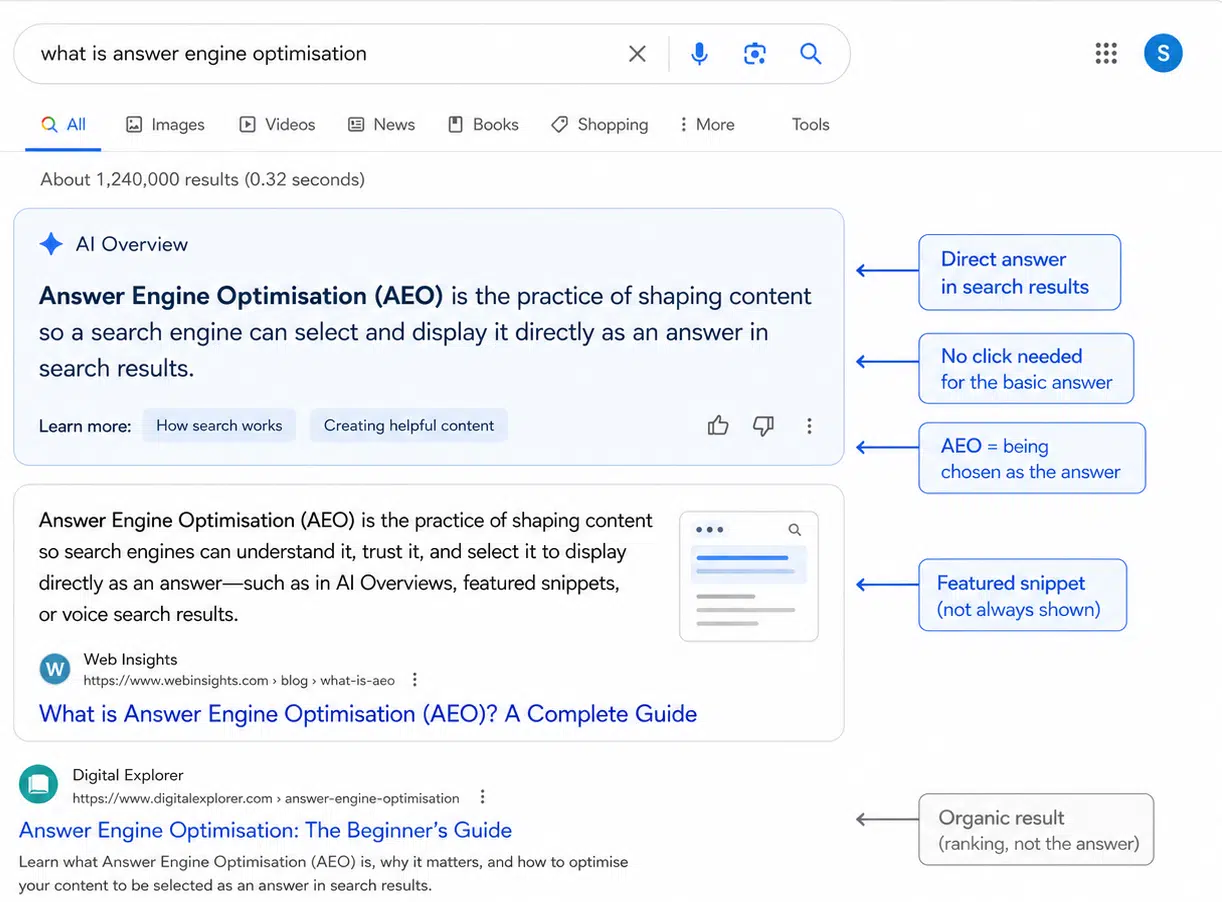
Task: Expand the More search categories menu
Action: 706,125
